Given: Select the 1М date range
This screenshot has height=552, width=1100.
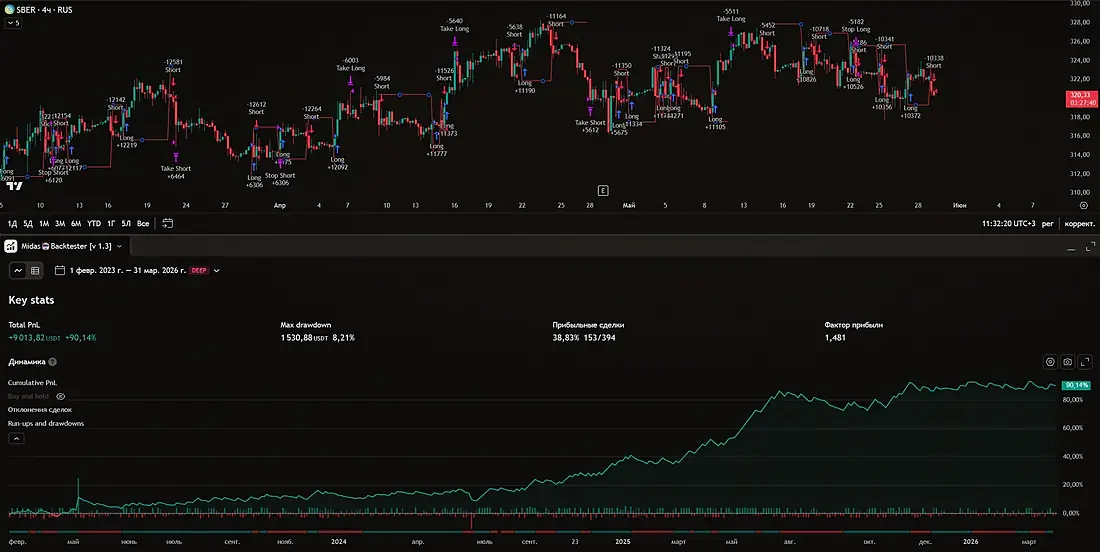Looking at the screenshot, I should 43,224.
